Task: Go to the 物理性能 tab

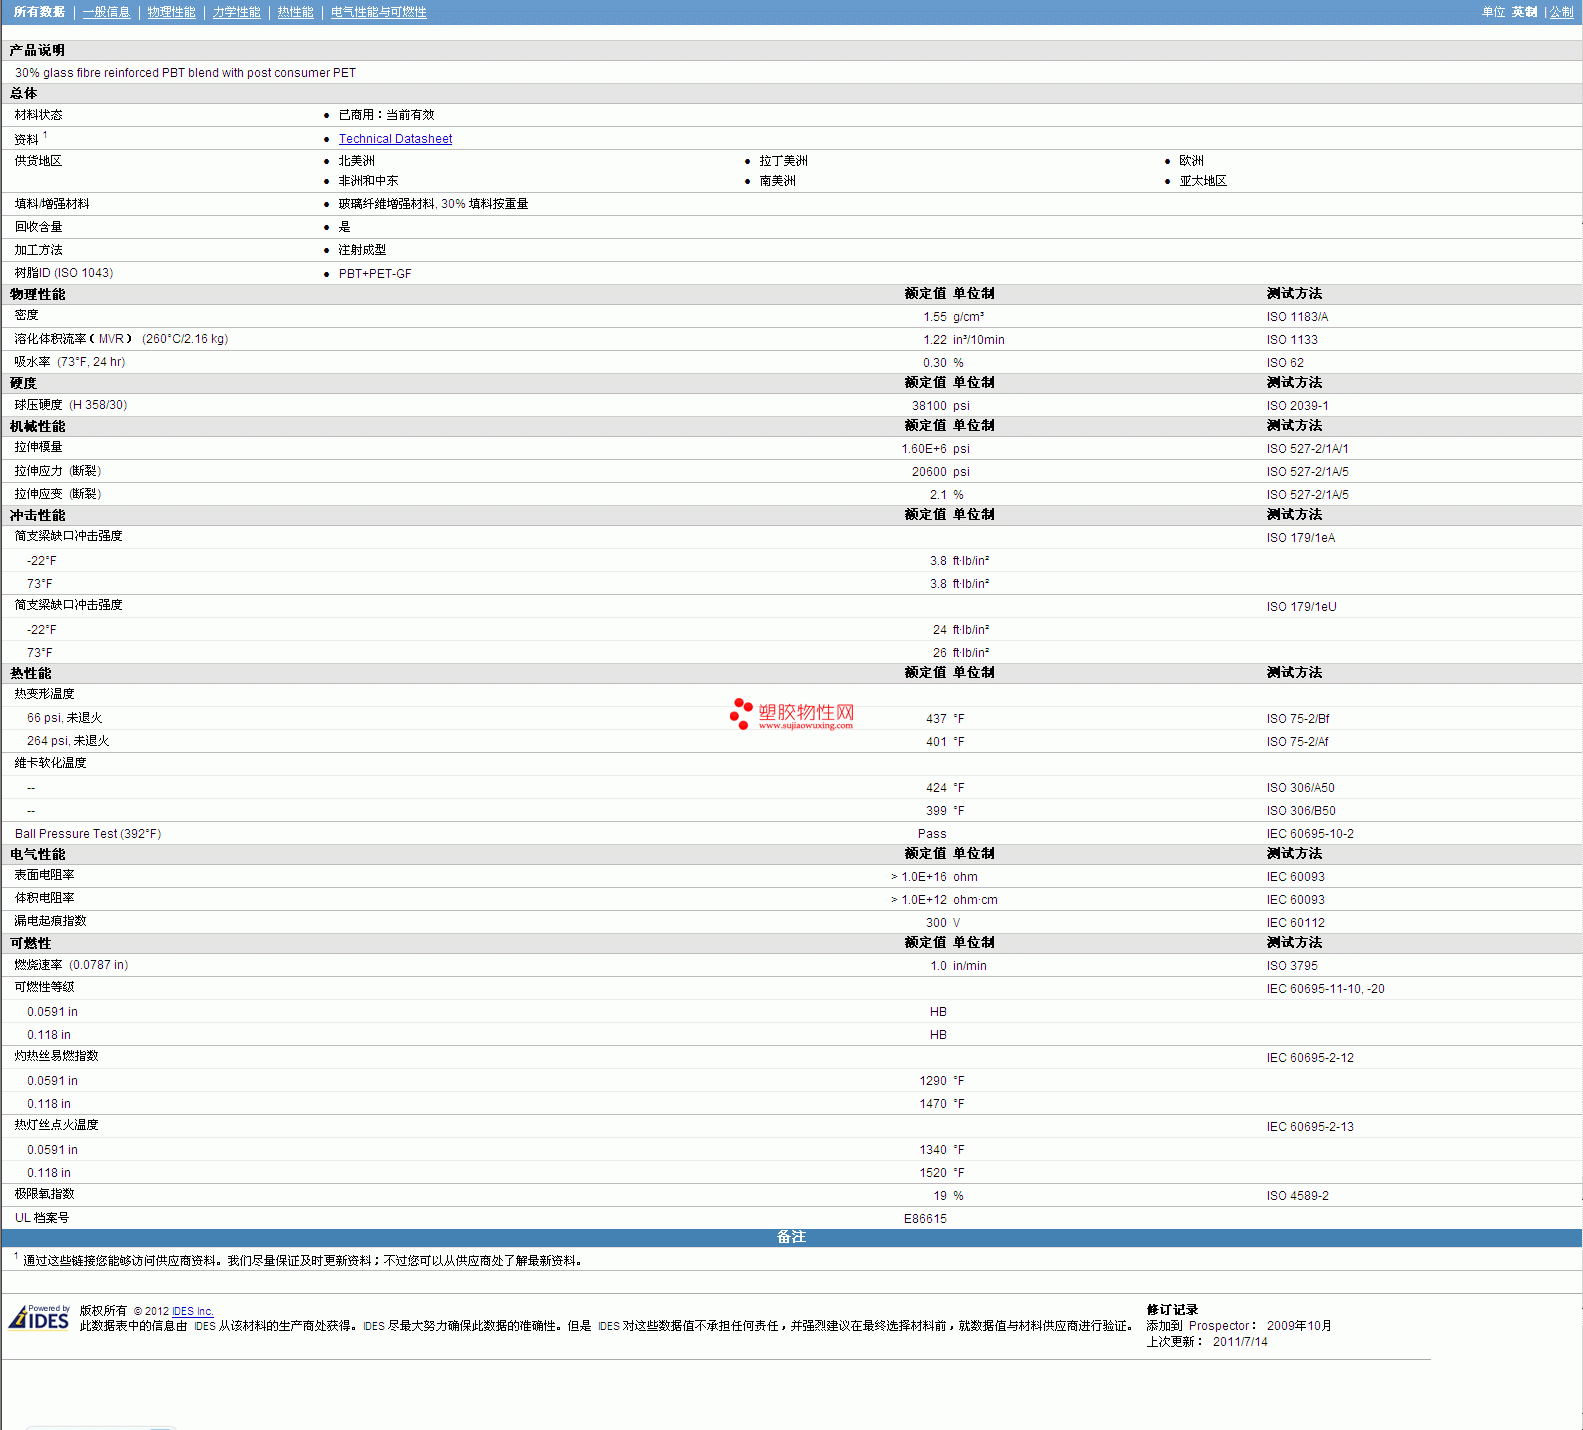Action: 171,12
